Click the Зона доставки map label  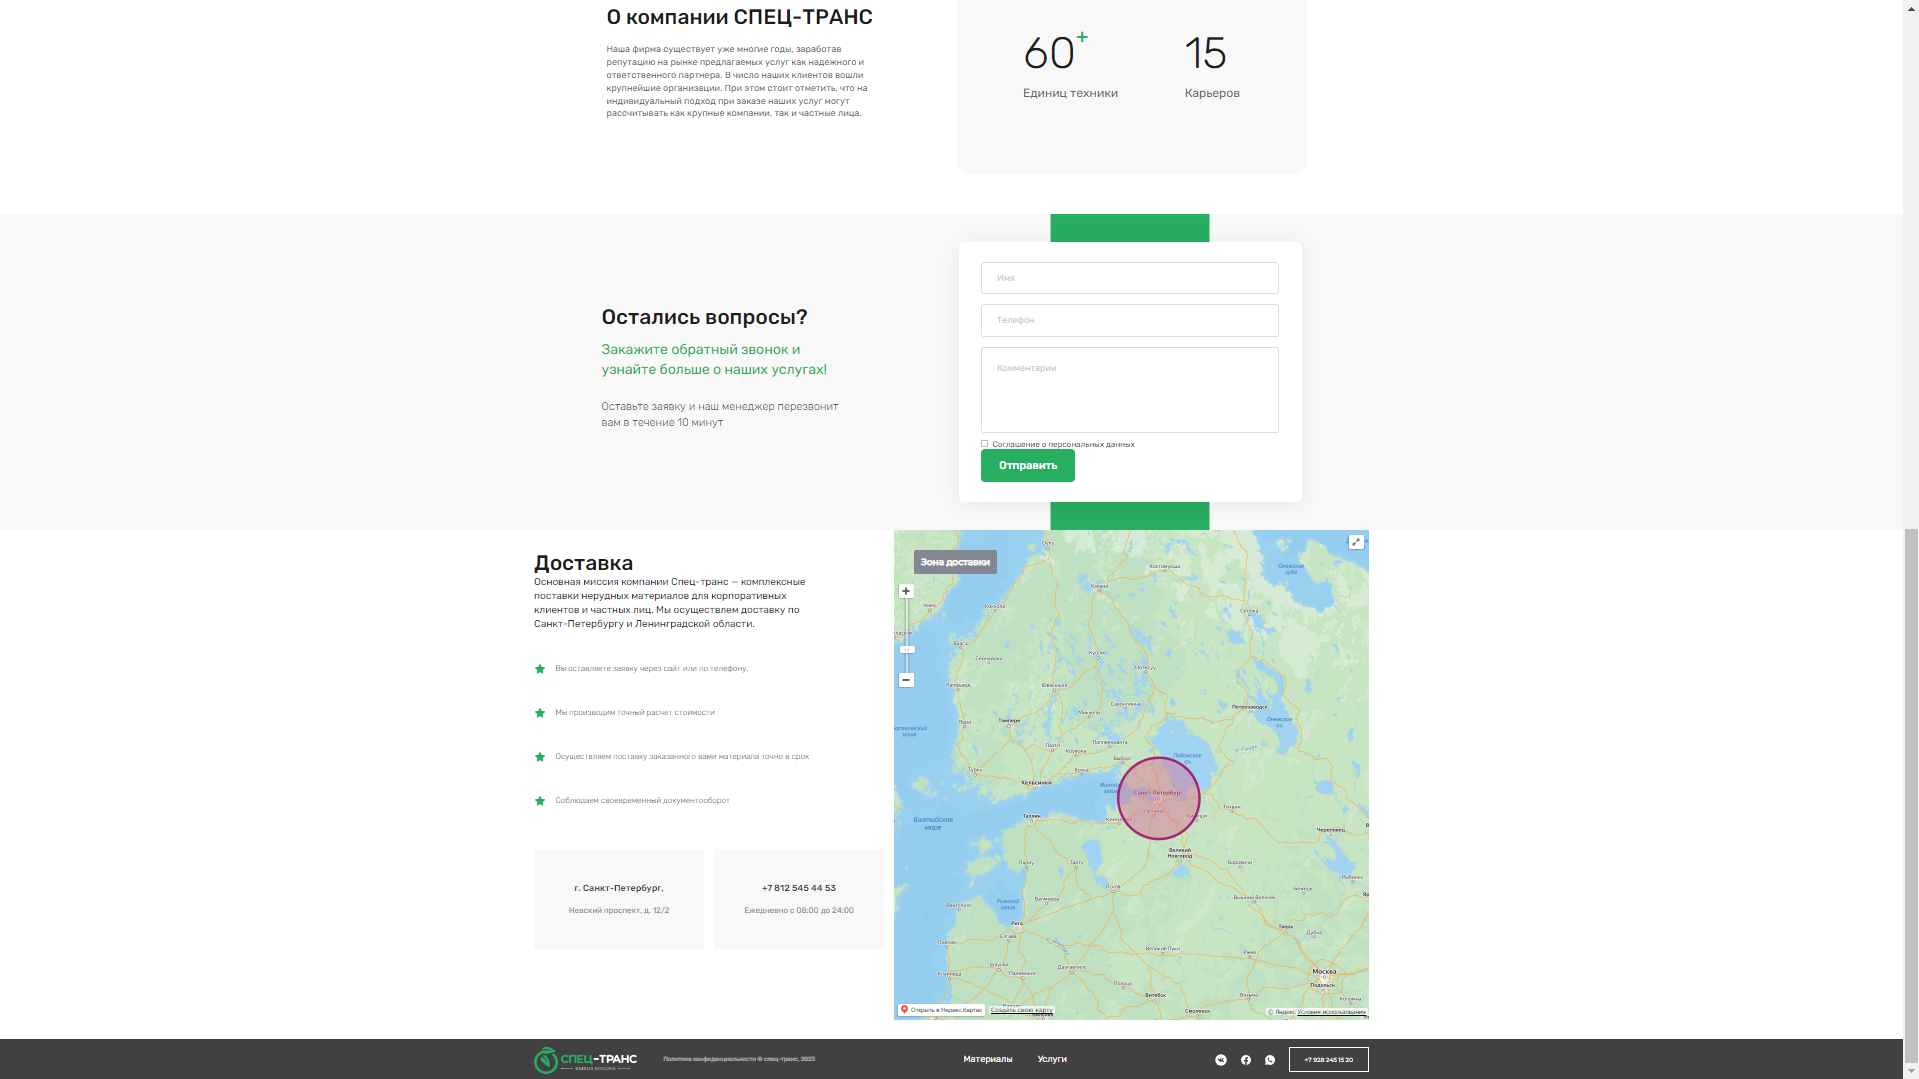click(x=955, y=562)
